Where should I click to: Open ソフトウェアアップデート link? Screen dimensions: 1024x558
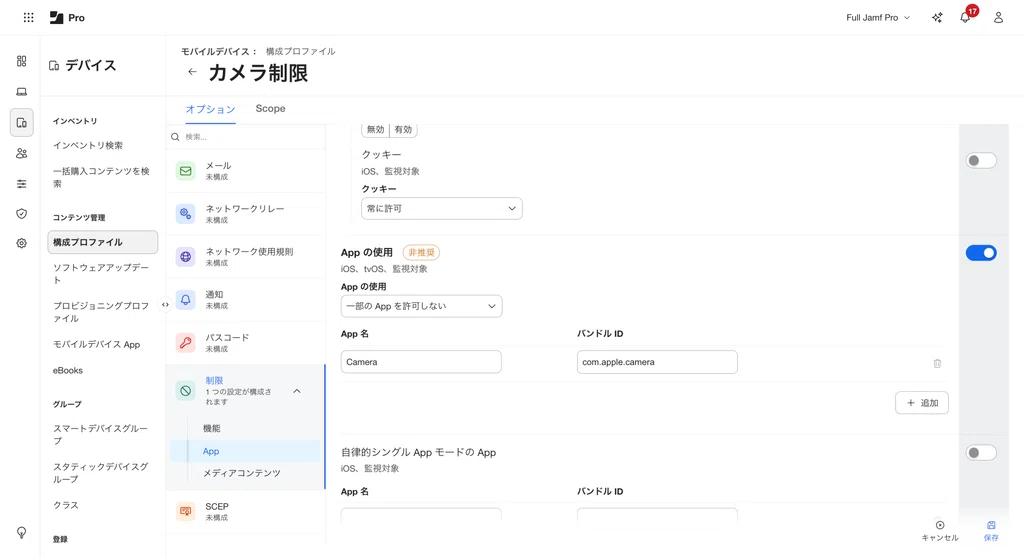(x=101, y=274)
